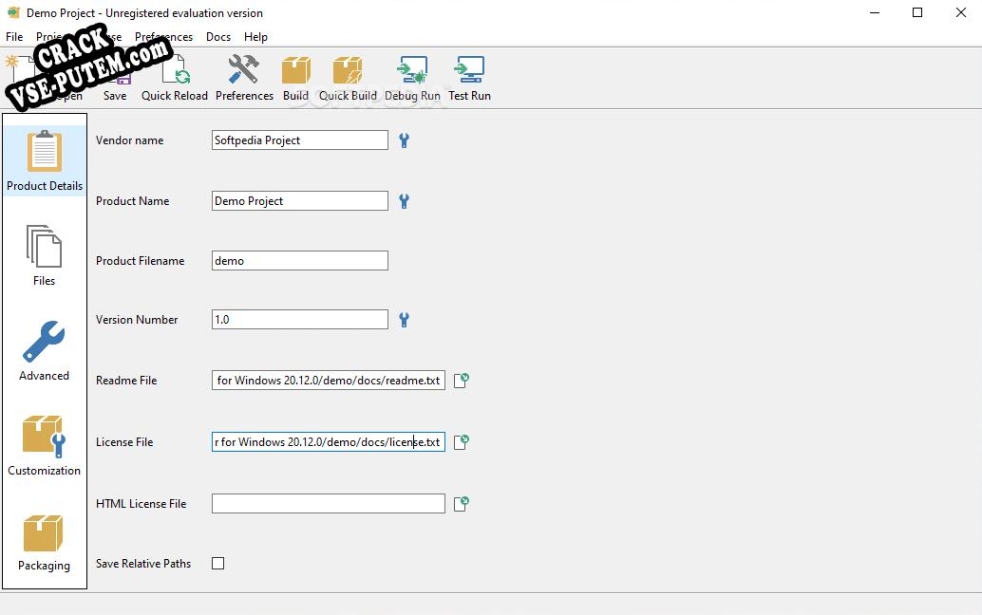Click the Quick Reload toolbar icon
The image size is (982, 615).
pos(174,79)
